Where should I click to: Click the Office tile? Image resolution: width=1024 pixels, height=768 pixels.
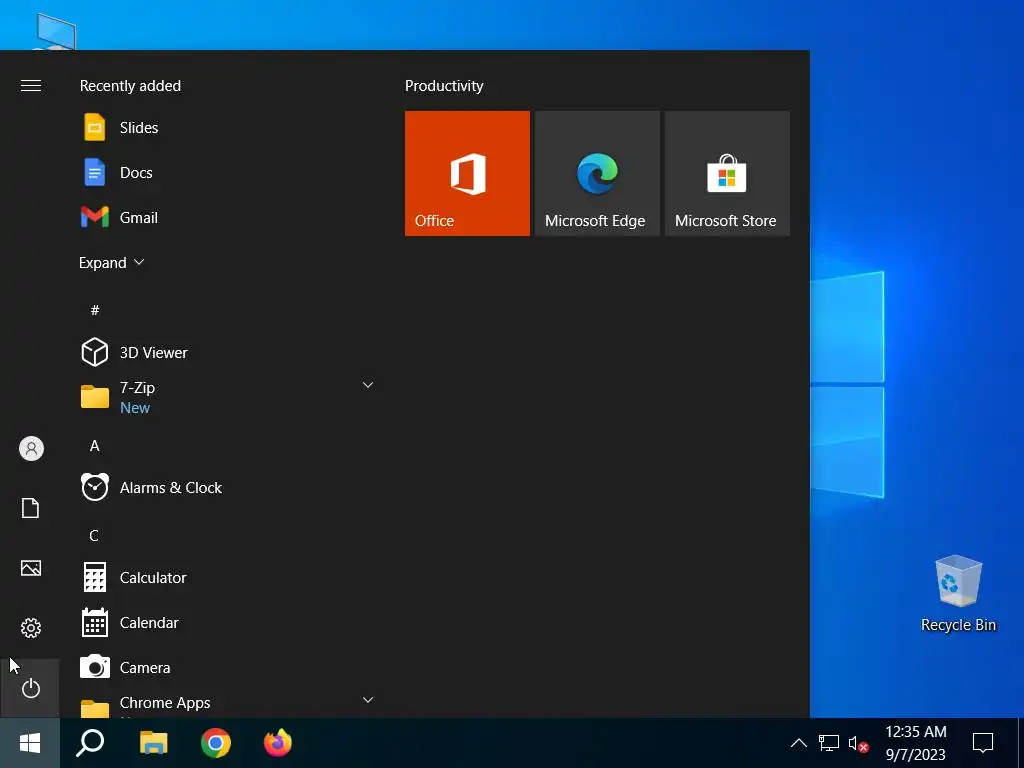point(467,173)
